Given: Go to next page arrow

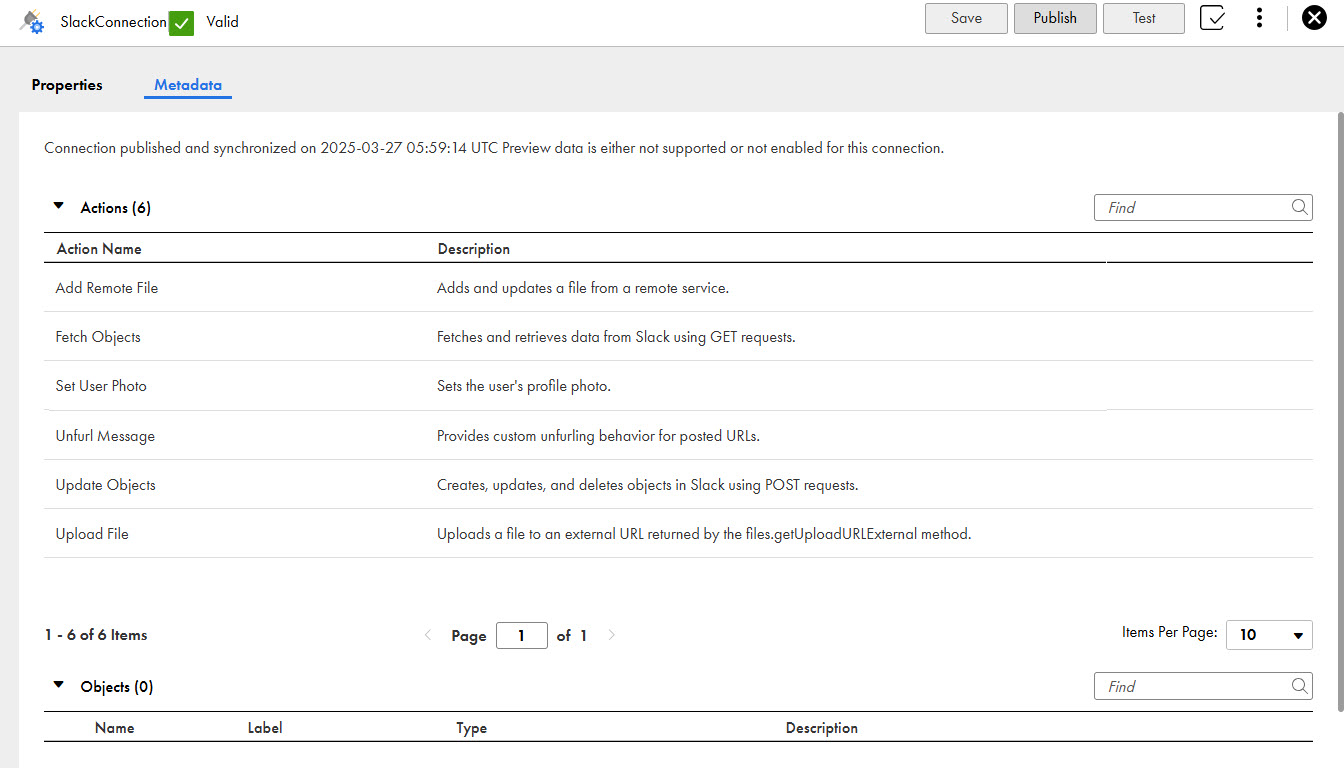Looking at the screenshot, I should [x=612, y=635].
